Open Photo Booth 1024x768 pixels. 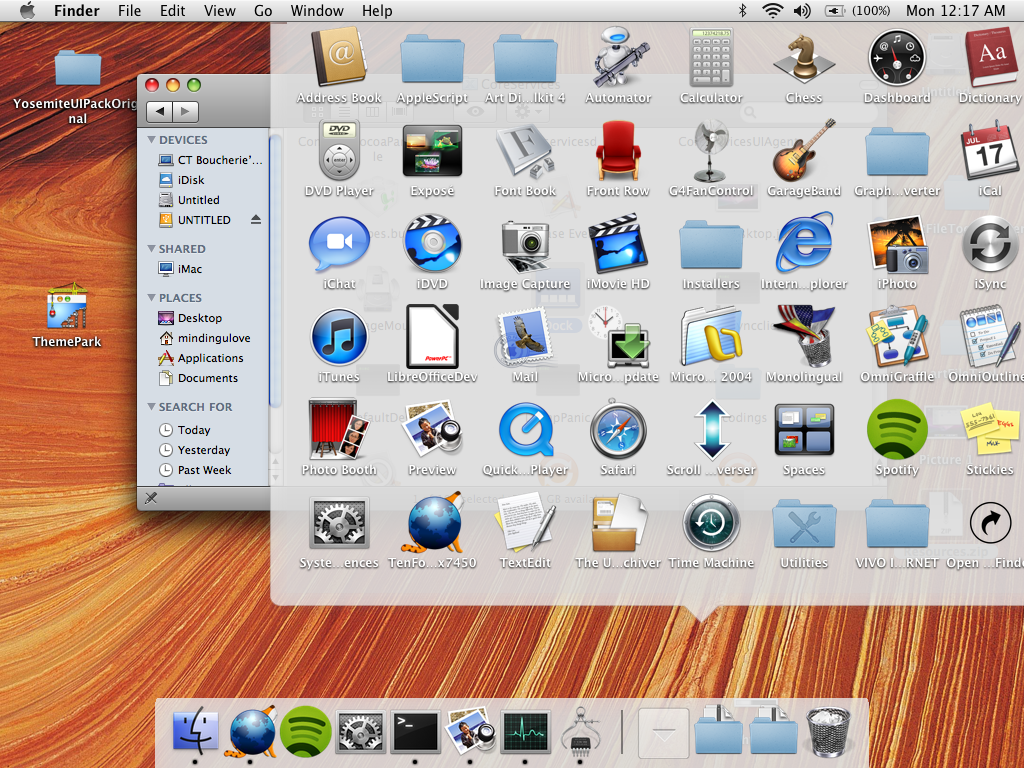[339, 430]
